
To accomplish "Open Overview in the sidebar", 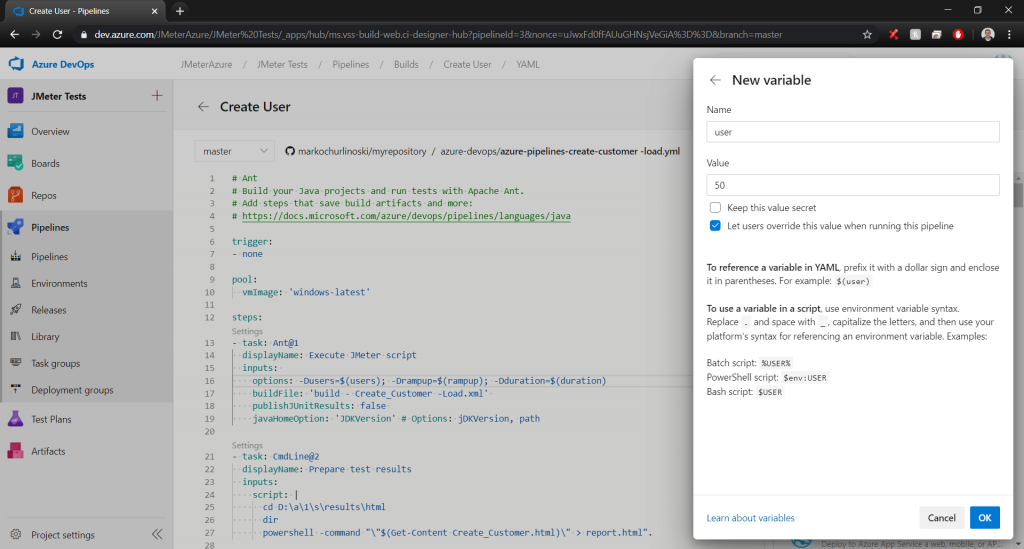I will pos(50,131).
